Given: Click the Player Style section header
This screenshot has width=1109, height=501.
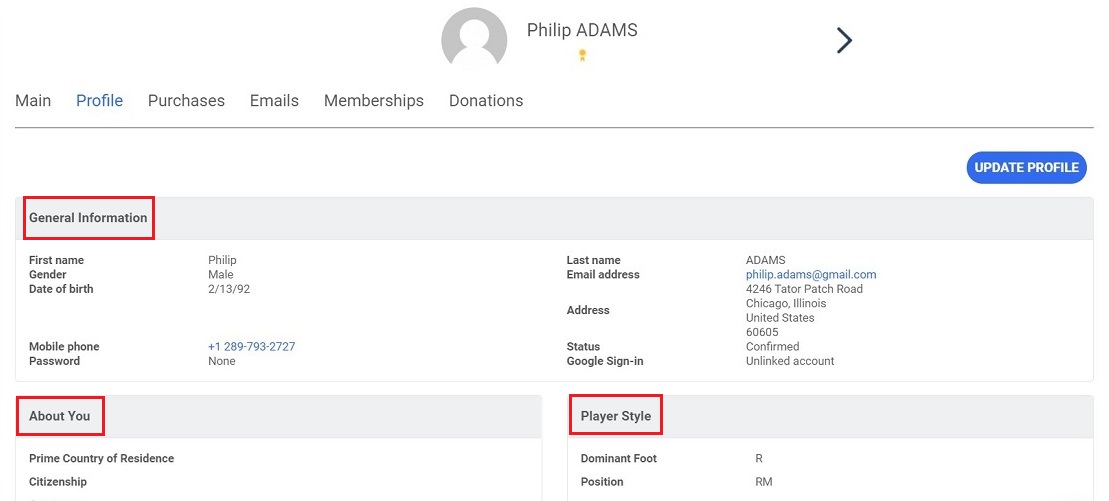Looking at the screenshot, I should click(x=615, y=416).
